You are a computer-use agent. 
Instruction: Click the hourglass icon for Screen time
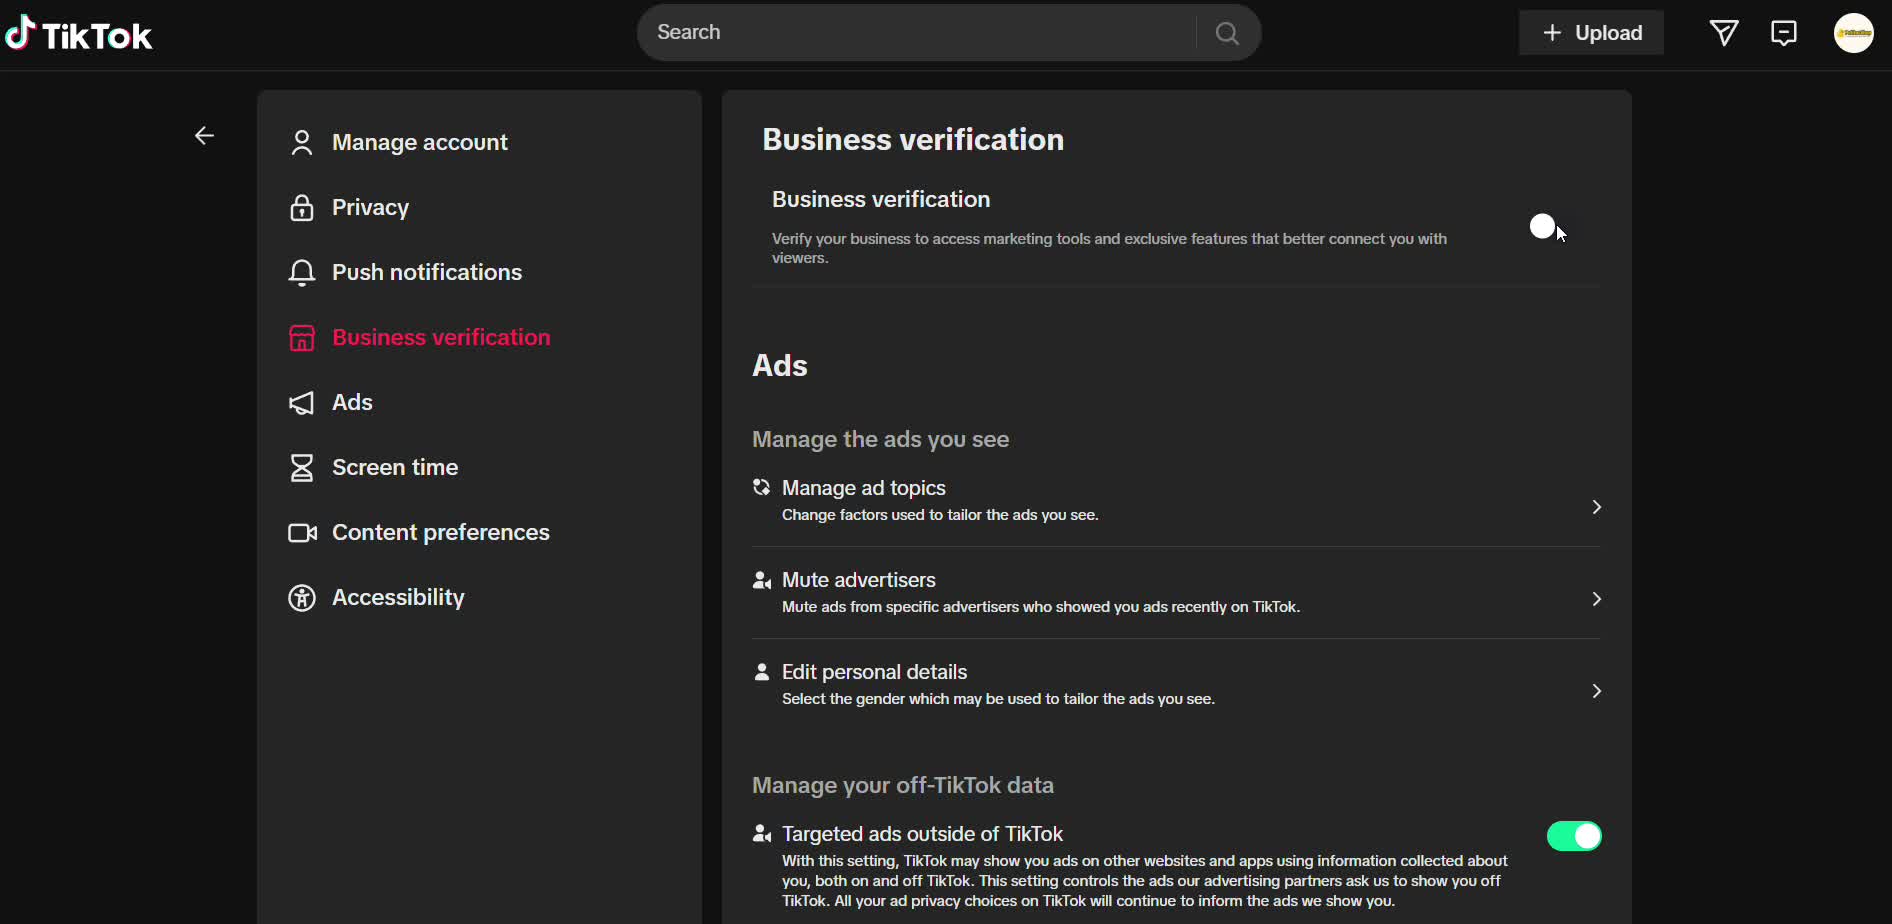302,468
